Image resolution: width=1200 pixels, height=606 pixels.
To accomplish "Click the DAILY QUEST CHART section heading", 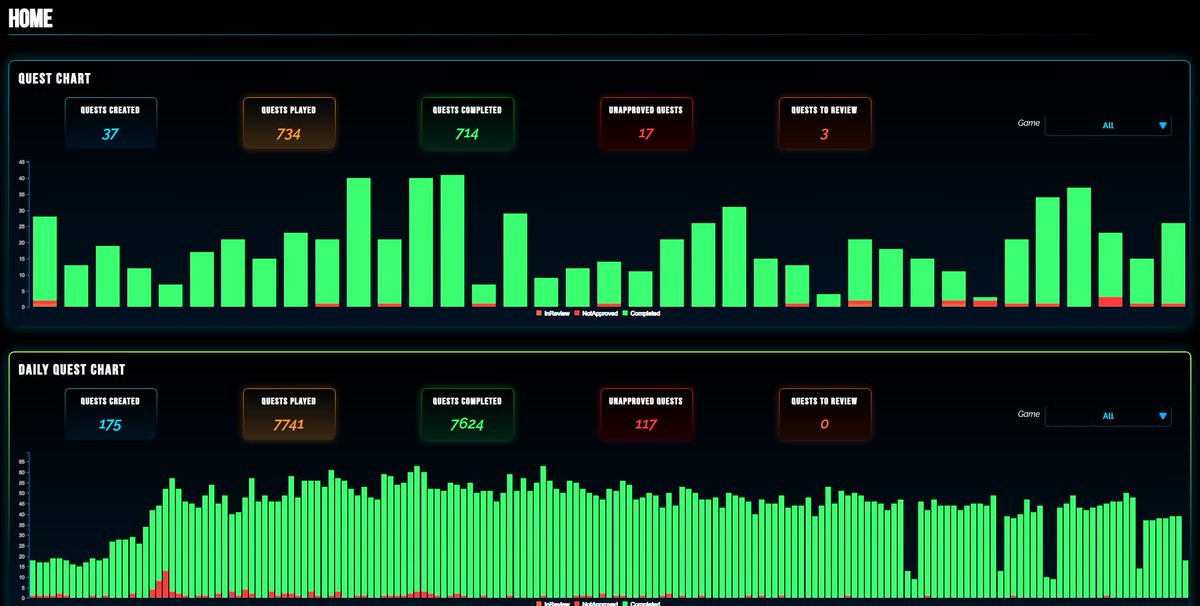I will pos(71,369).
